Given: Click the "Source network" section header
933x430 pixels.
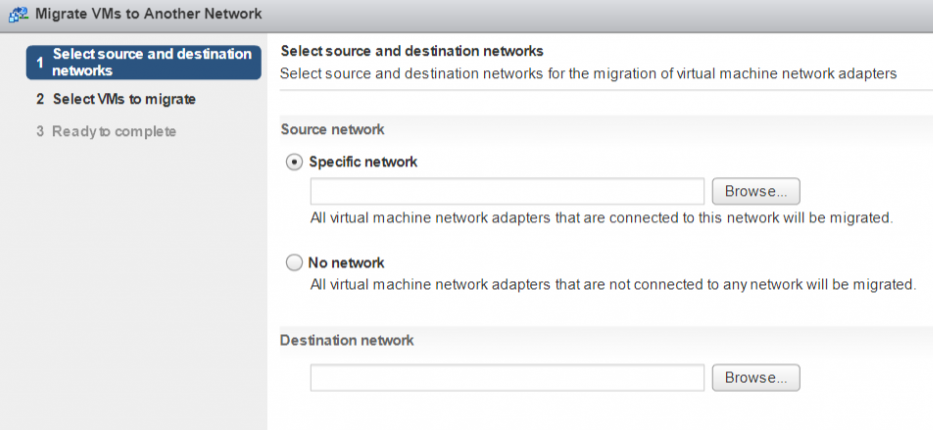Looking at the screenshot, I should click(x=333, y=129).
